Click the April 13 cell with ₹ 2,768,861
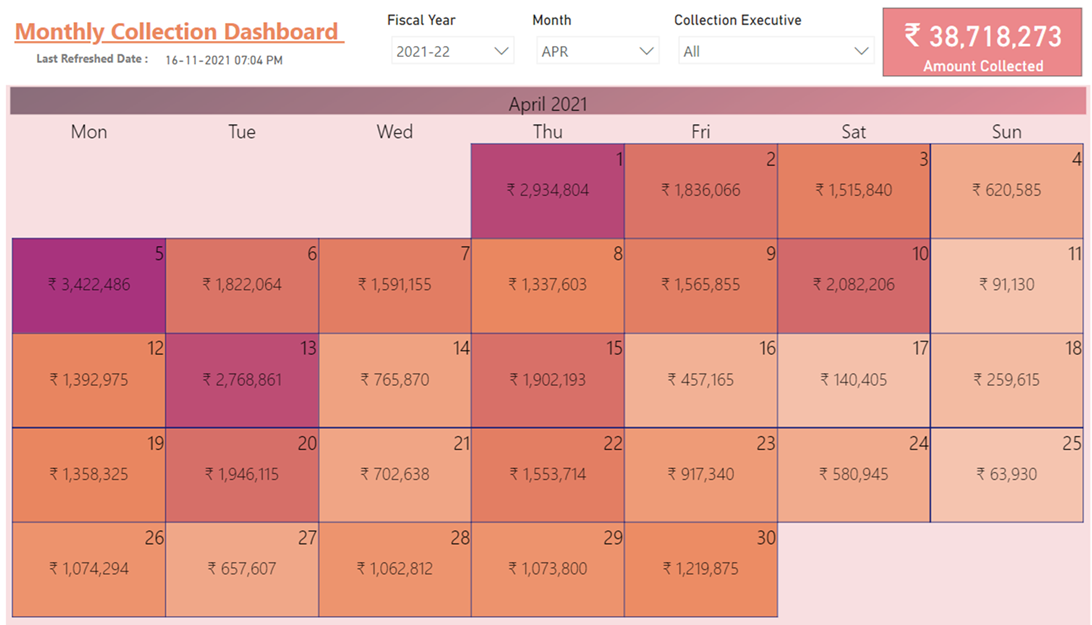1092x625 pixels. [242, 381]
